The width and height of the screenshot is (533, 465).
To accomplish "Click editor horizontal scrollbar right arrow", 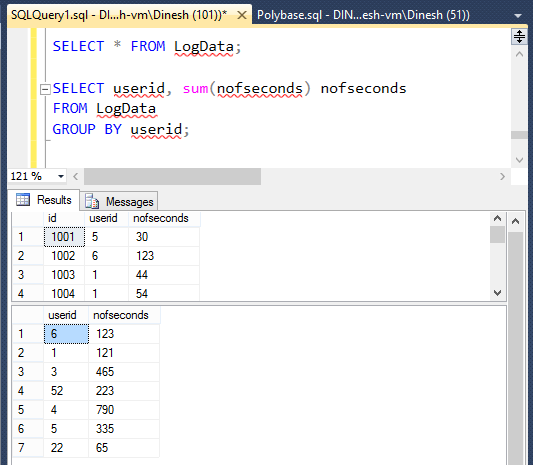I will click(x=502, y=176).
